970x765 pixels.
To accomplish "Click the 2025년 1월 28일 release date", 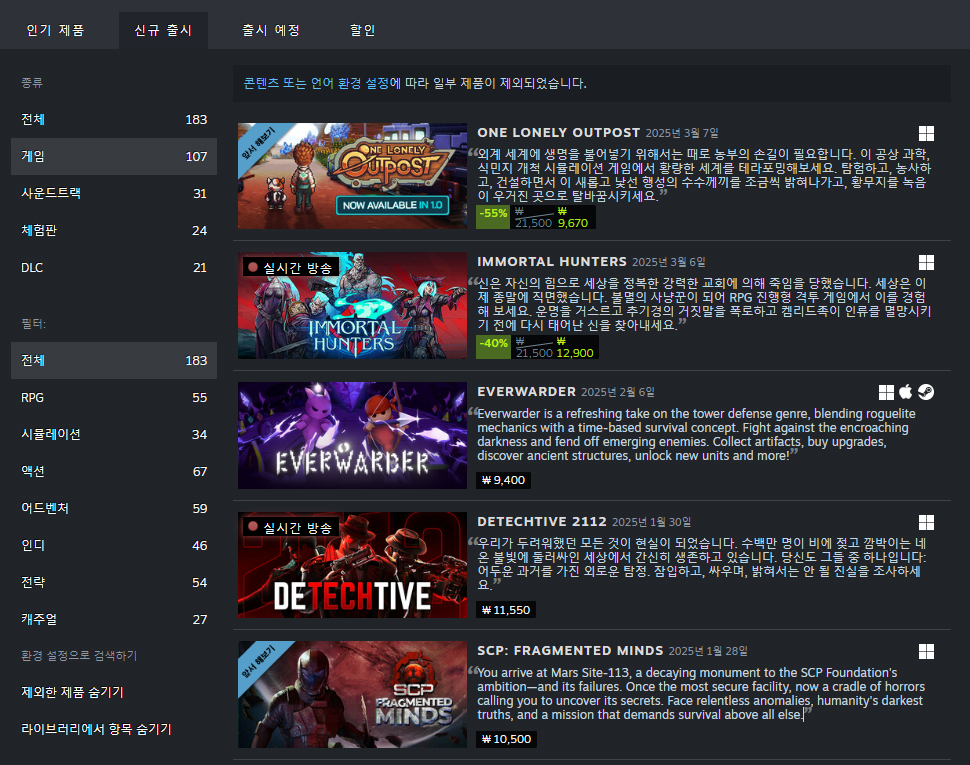I will (708, 652).
